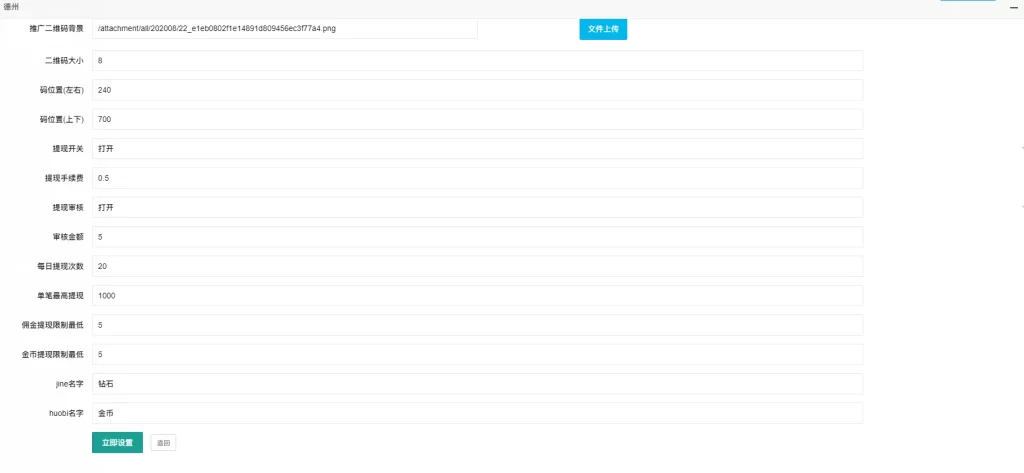Image resolution: width=1024 pixels, height=473 pixels.
Task: Click the 二维码大小 input field
Action: pos(477,60)
